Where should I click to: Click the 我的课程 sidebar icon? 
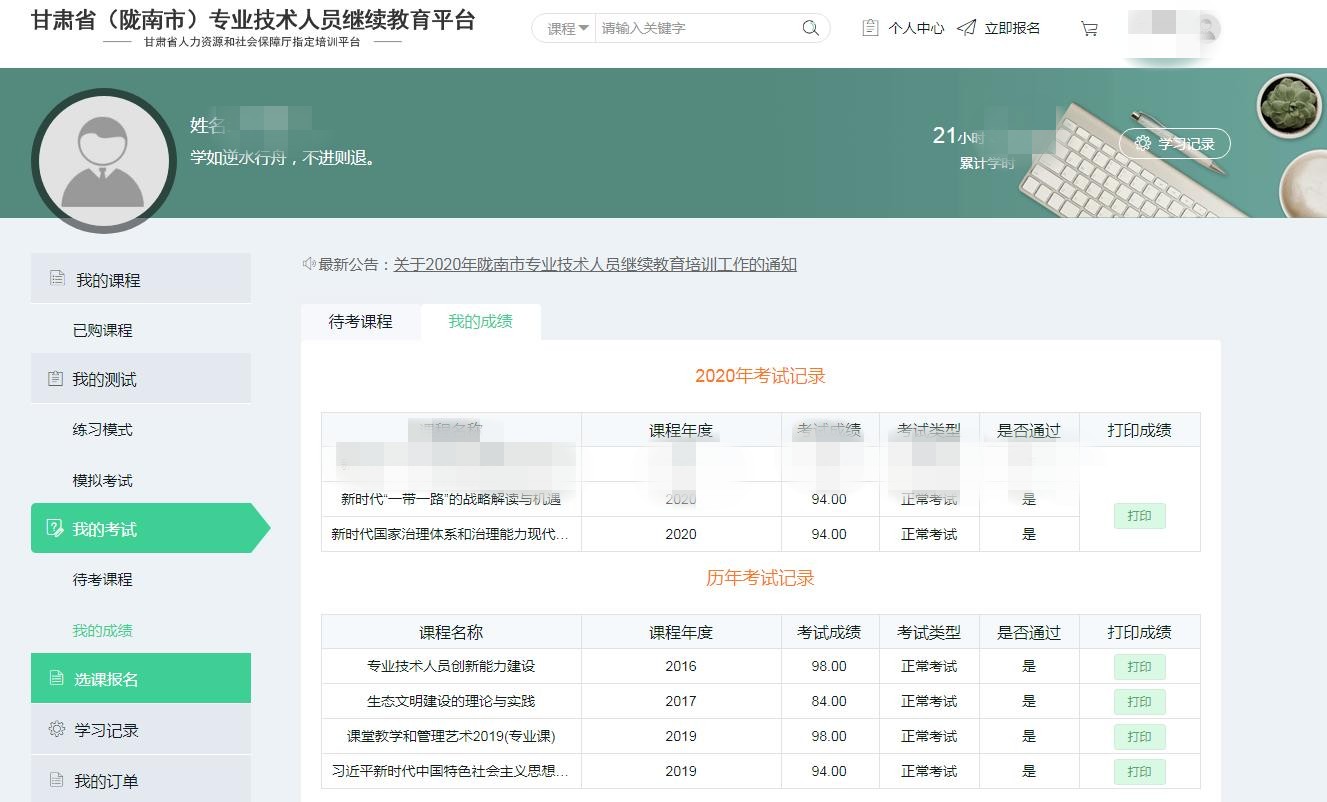tap(57, 279)
